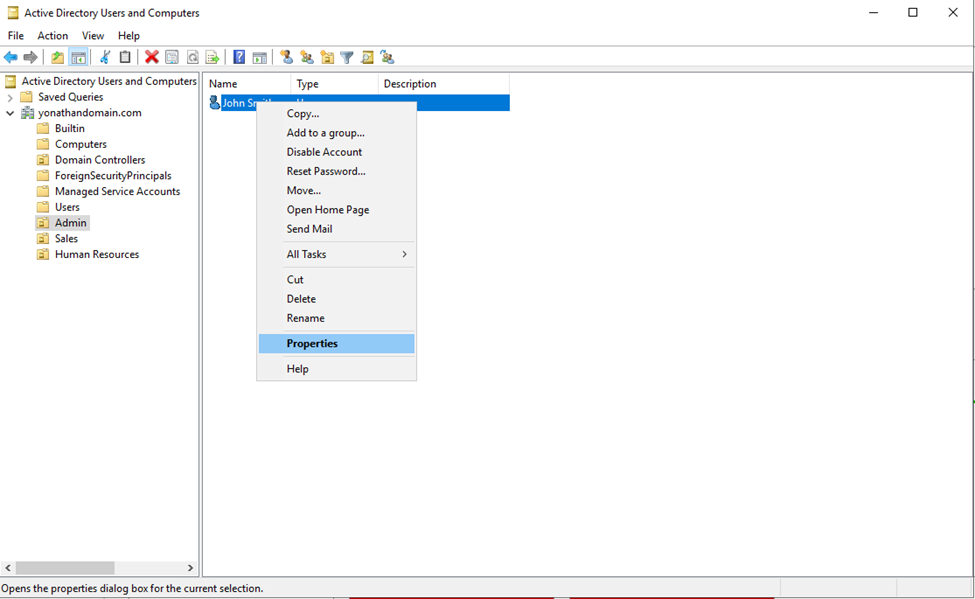
Task: Click the yonathandomain.com domain icon
Action: 27,113
